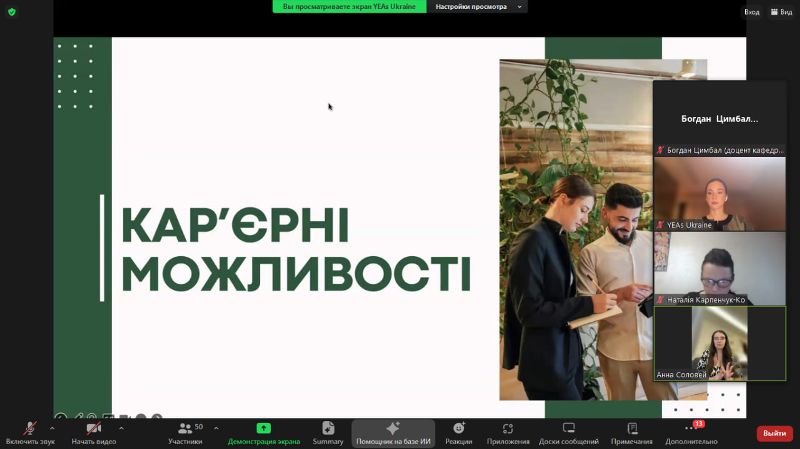Open the Примечания notes icon
The height and width of the screenshot is (449, 800).
[x=632, y=428]
